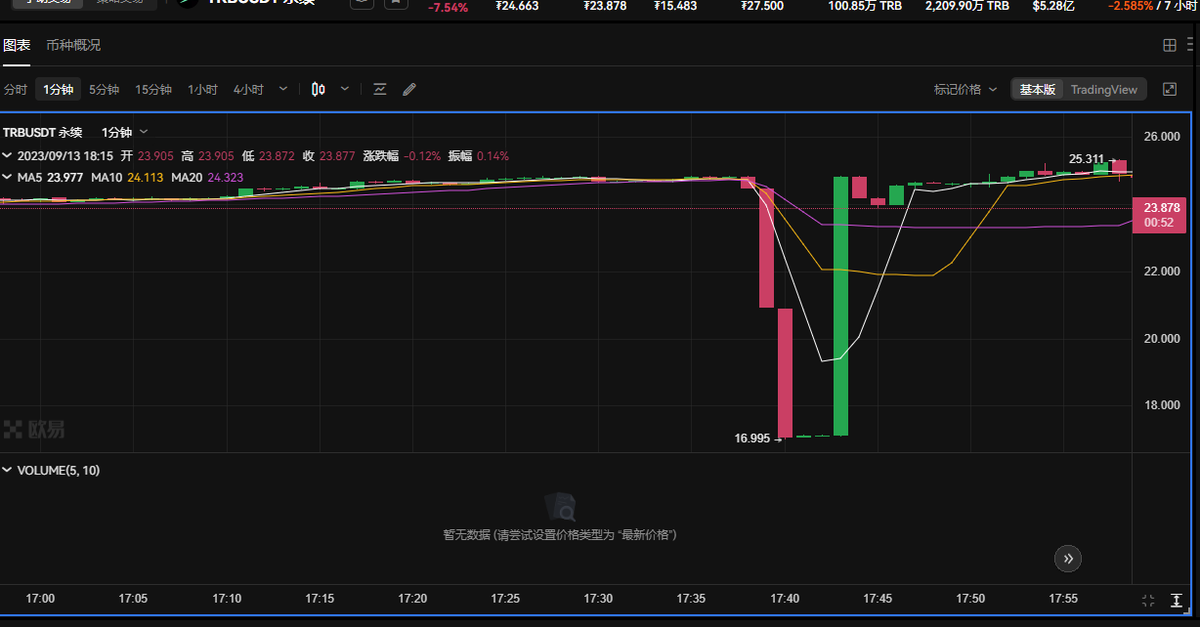
Task: Collapse the OHLC date row chevron
Action: (8, 156)
